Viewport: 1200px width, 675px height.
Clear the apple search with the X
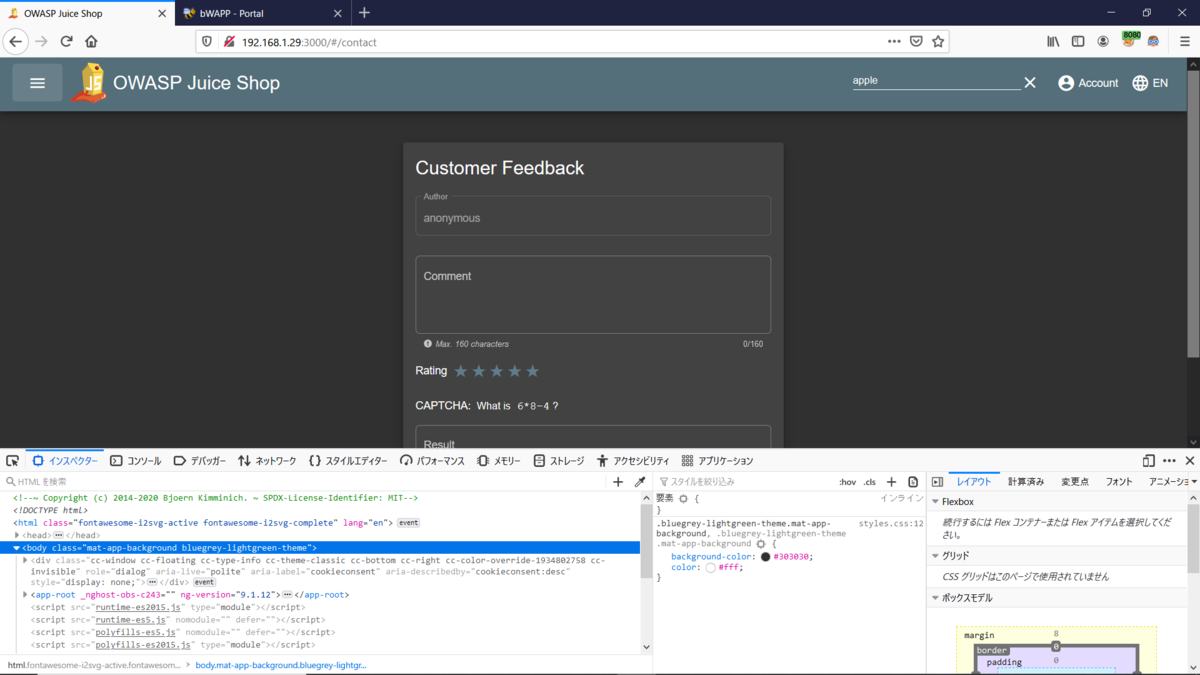[x=1030, y=83]
